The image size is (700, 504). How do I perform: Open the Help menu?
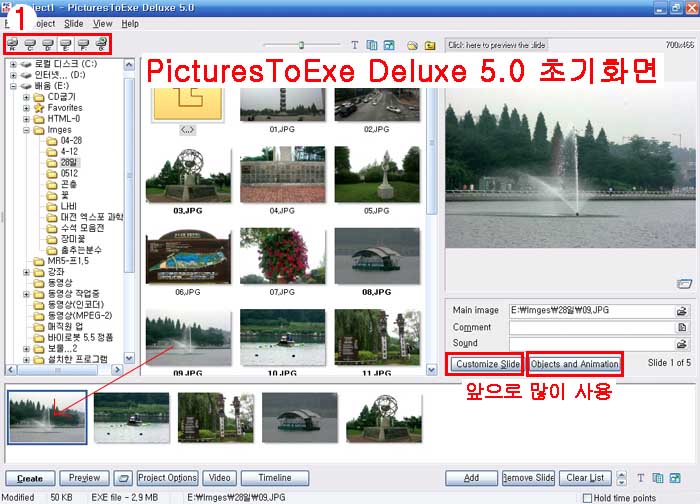130,24
